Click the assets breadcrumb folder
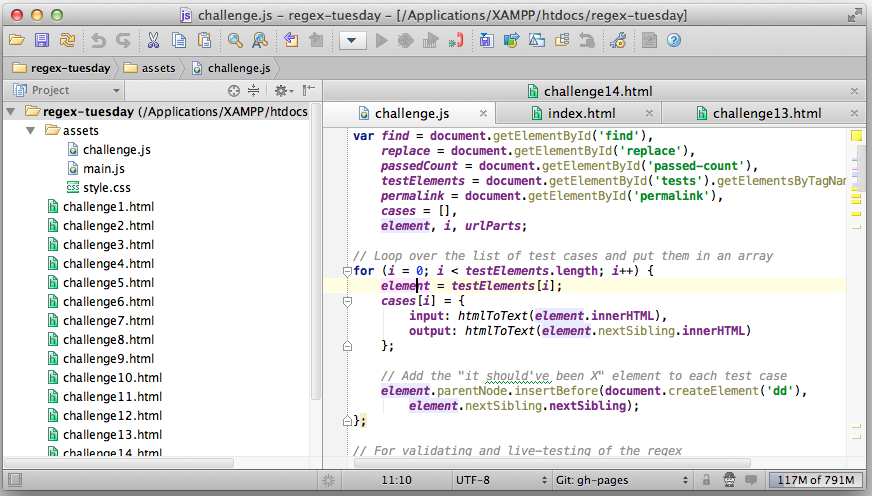The image size is (872, 496). coord(149,68)
